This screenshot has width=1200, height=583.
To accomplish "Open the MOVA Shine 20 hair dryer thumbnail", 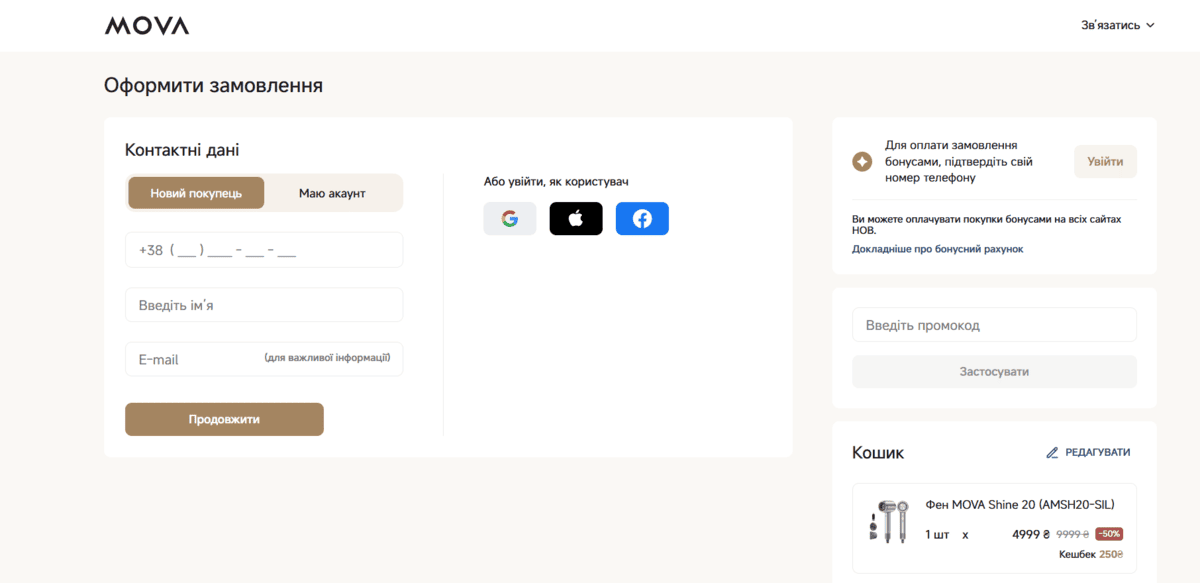I will point(888,521).
